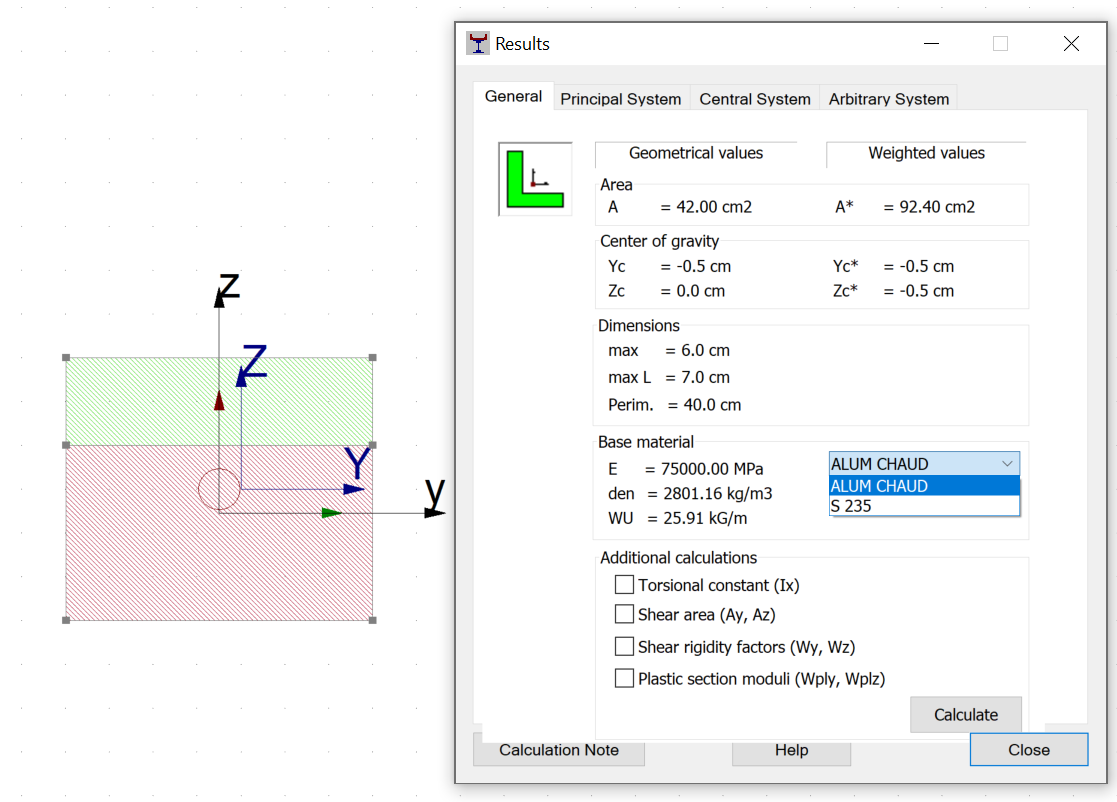Click the Calculate button
This screenshot has height=802, width=1117.
965,714
